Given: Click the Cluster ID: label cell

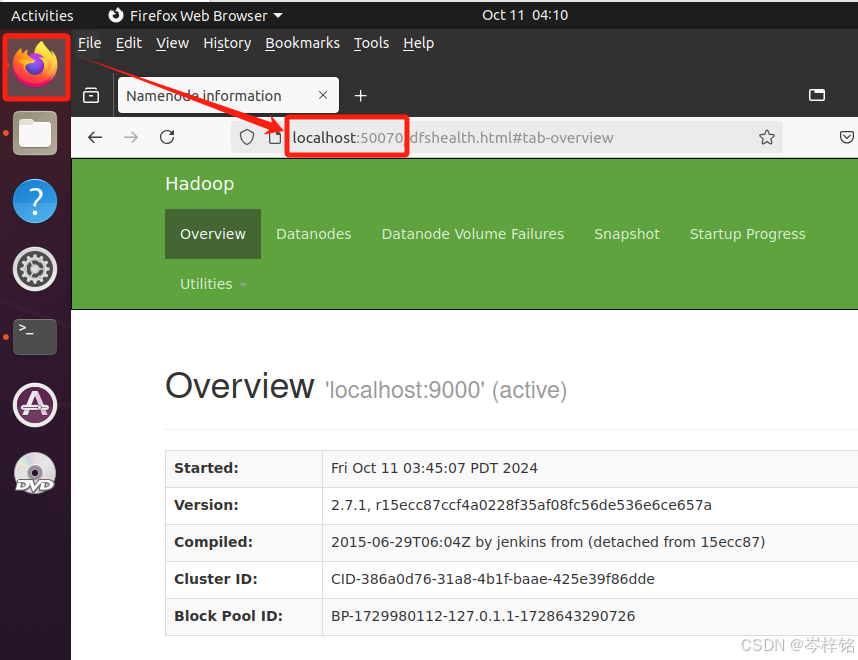Looking at the screenshot, I should pos(244,580).
